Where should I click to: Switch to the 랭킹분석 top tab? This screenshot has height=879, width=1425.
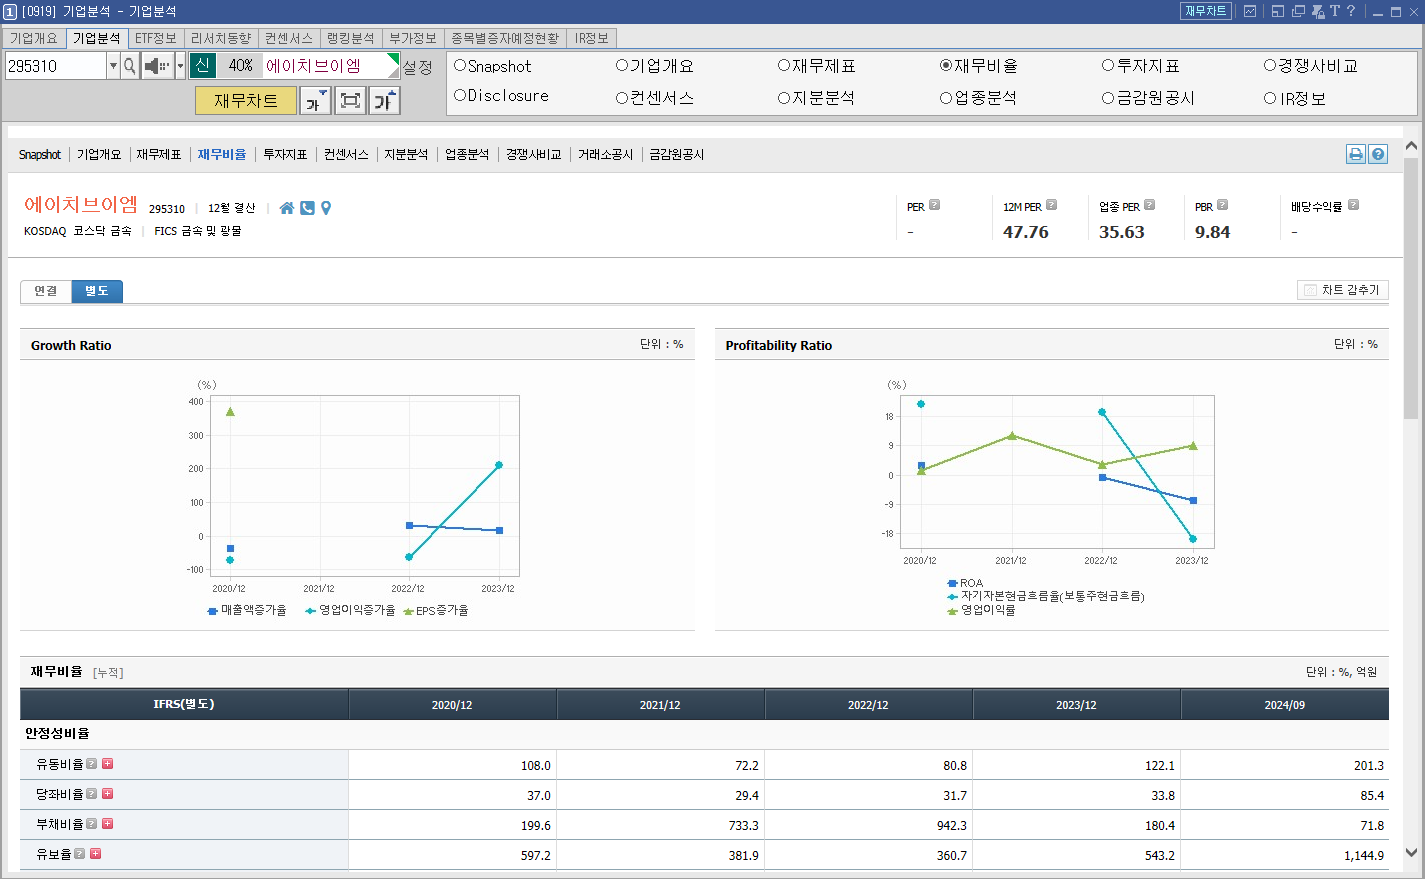point(351,38)
